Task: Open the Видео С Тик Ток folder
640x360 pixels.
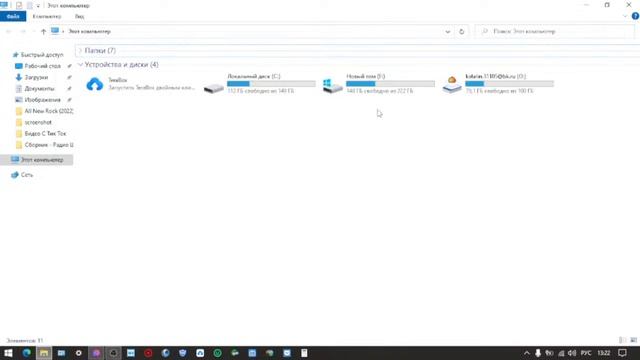Action: (45, 133)
